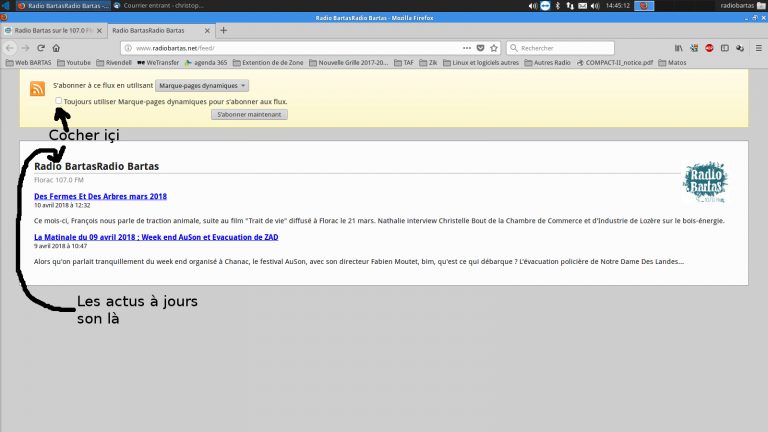Go back using the browser back arrow
Screen dimensions: 768x432
9,48
